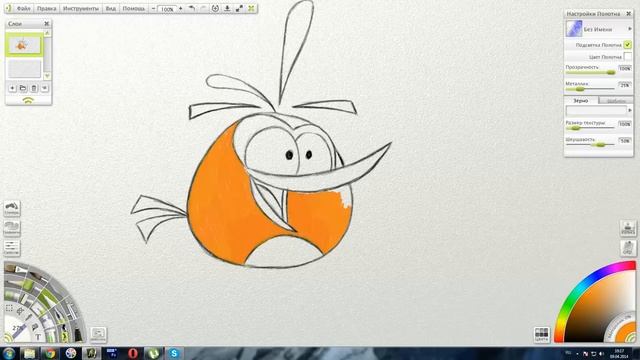The image size is (640, 360).
Task: Toggle the menu bar pin at left edge
Action: pos(9,8)
